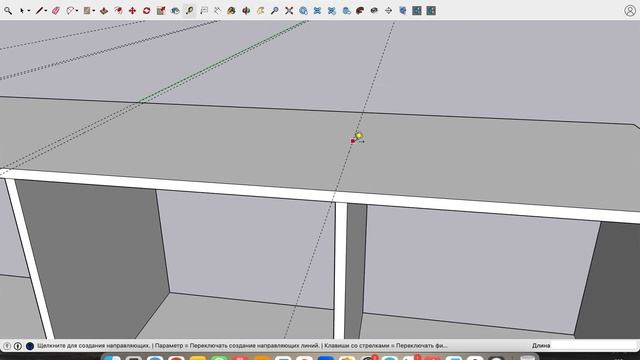640x360 pixels.
Task: Expand the Line tool dropdown arrow
Action: tap(46, 11)
